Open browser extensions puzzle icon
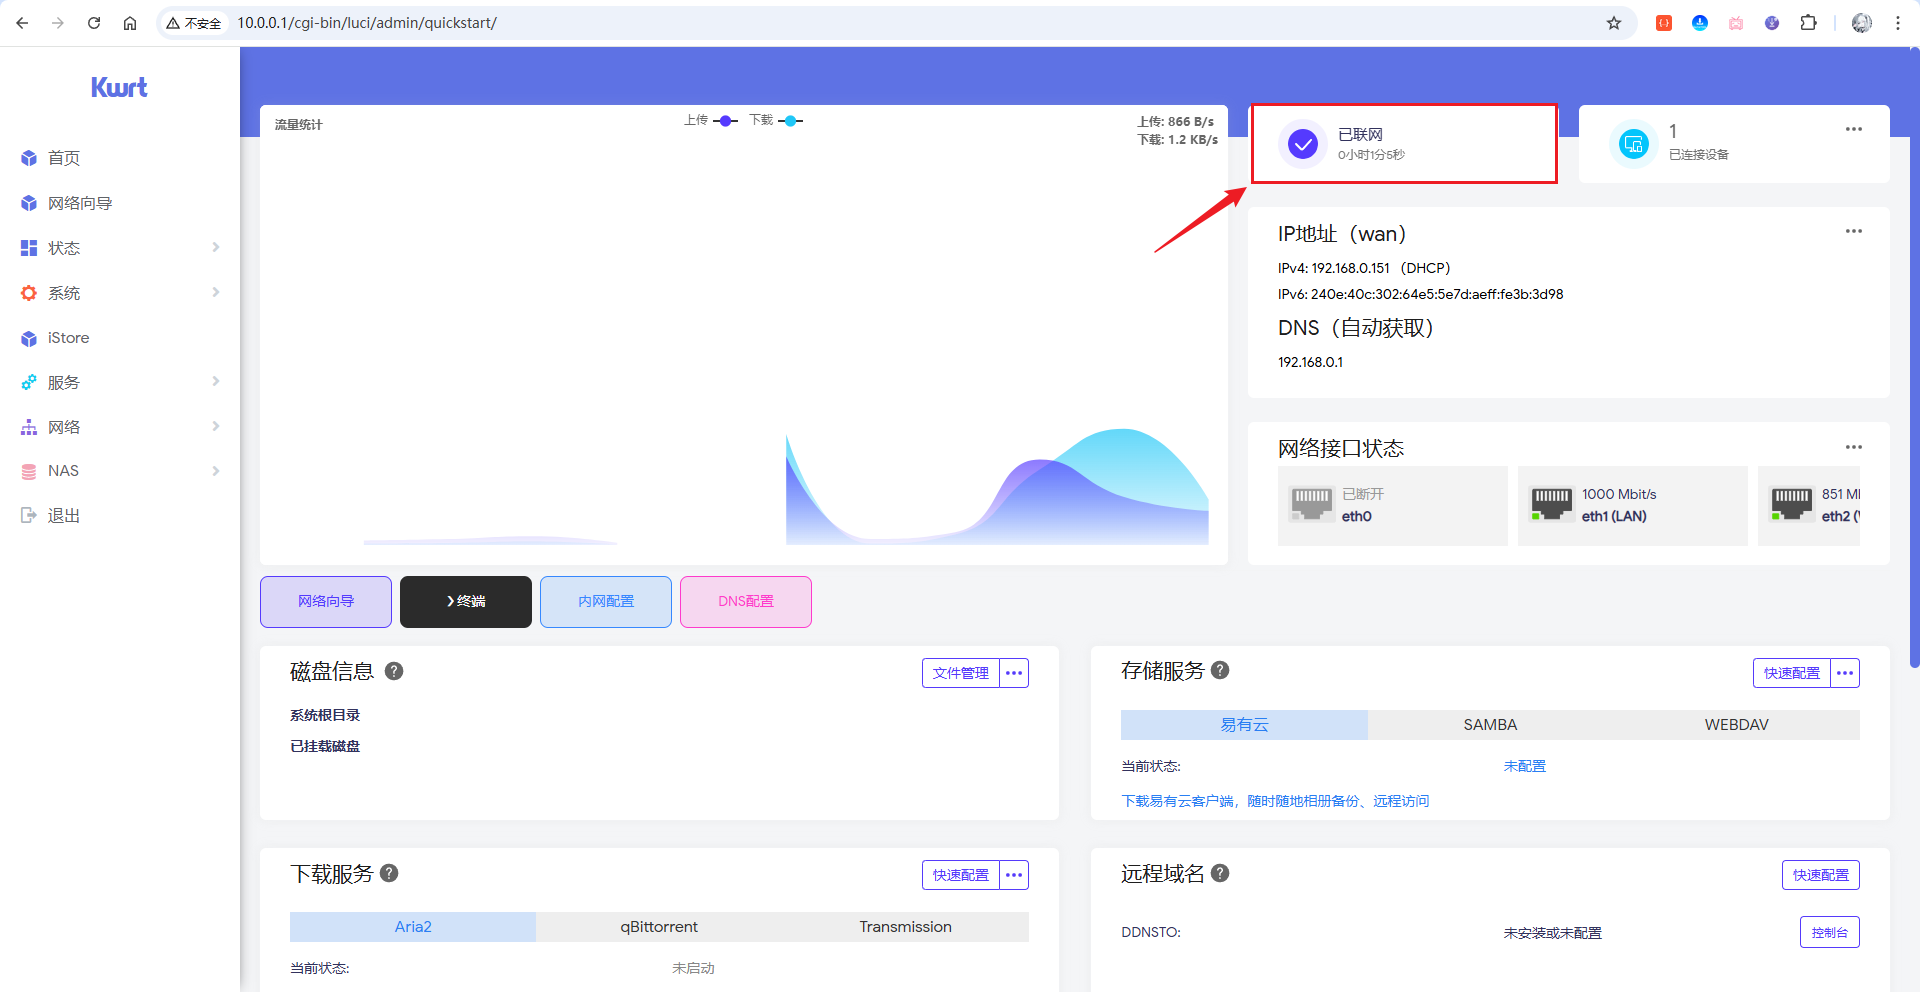This screenshot has width=1920, height=992. pos(1808,23)
